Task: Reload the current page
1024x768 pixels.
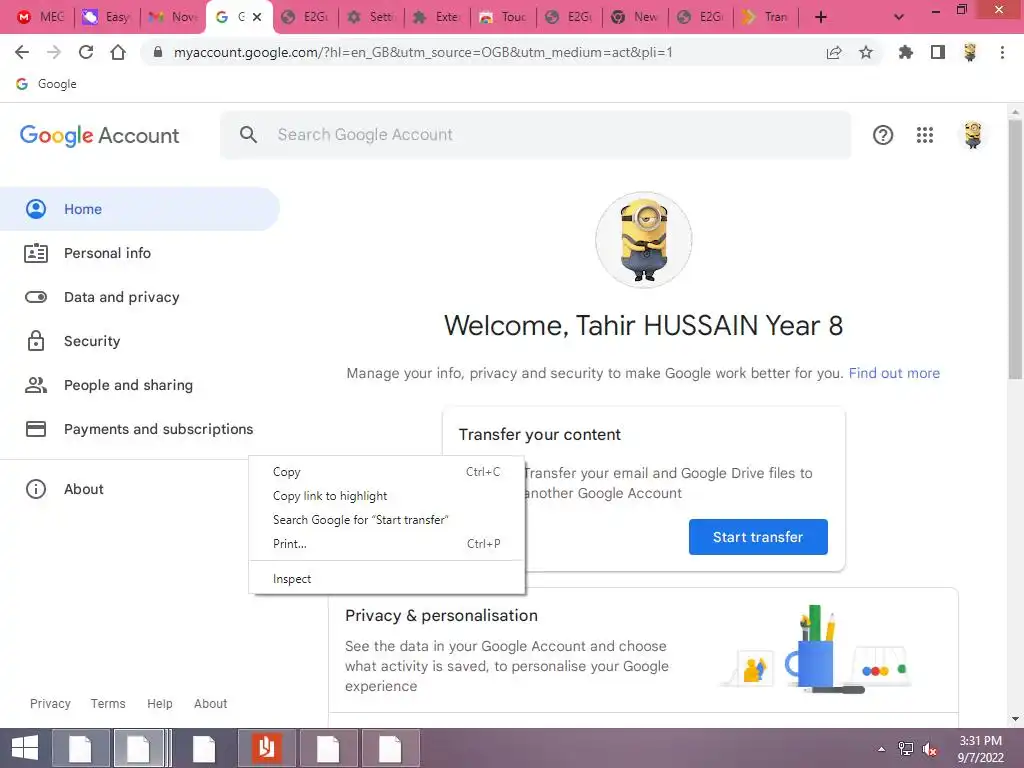Action: [86, 52]
